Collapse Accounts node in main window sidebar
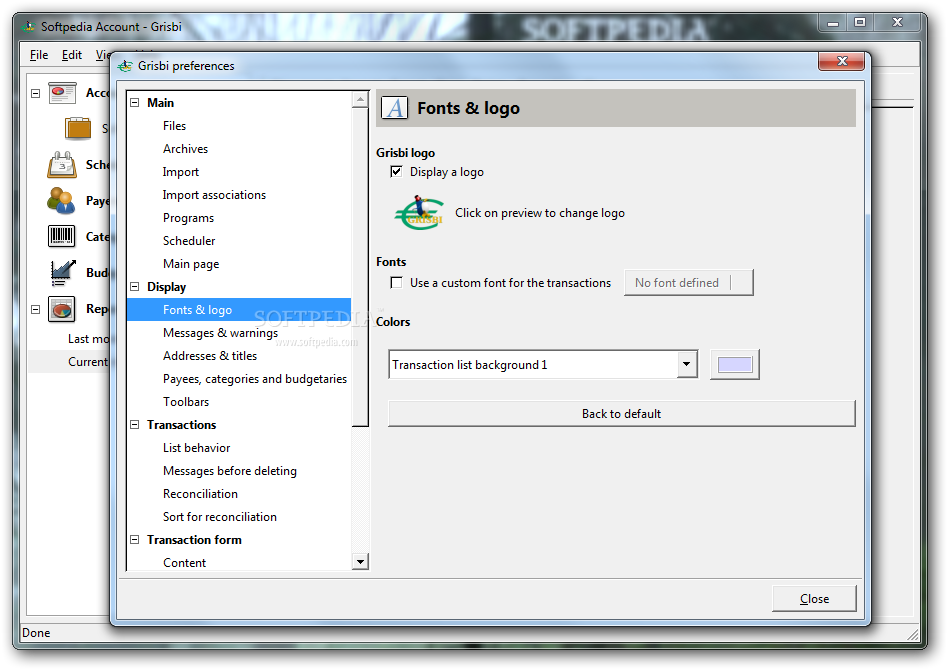 point(36,93)
